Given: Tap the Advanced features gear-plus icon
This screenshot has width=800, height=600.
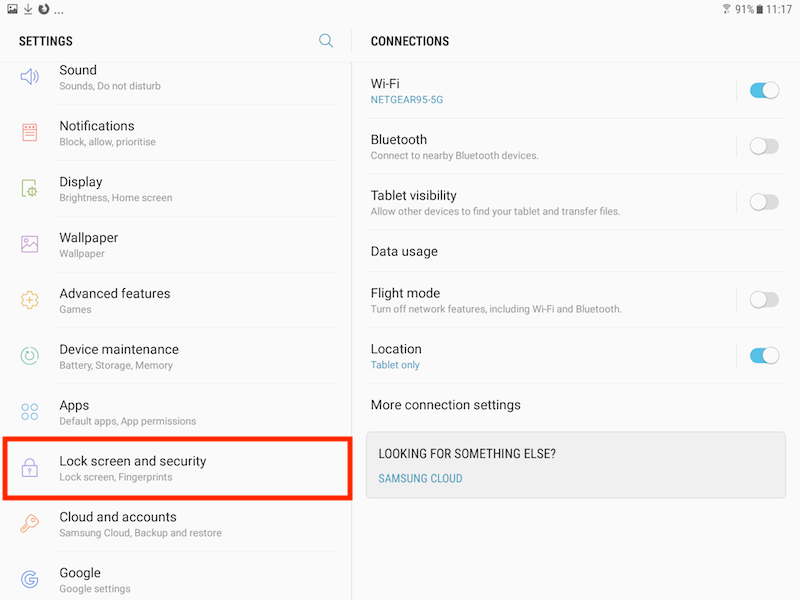Looking at the screenshot, I should [x=30, y=300].
